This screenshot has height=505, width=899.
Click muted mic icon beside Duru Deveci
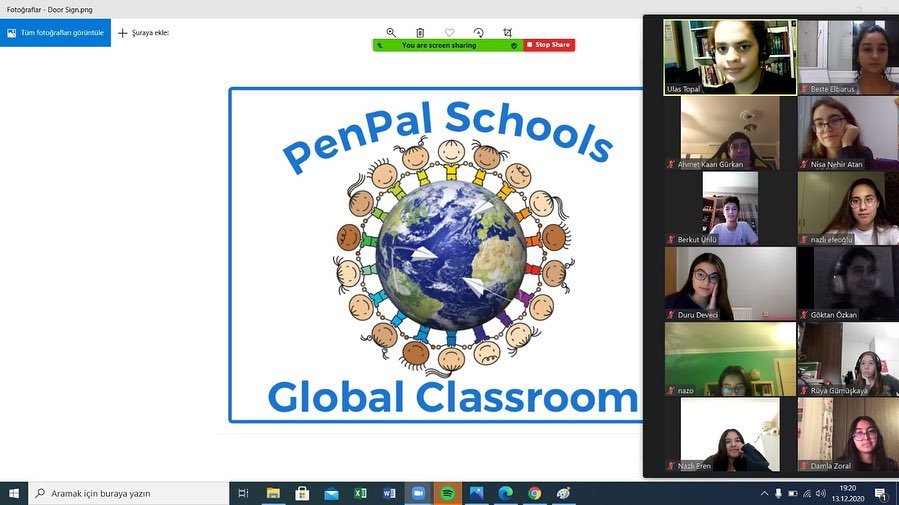pos(671,315)
